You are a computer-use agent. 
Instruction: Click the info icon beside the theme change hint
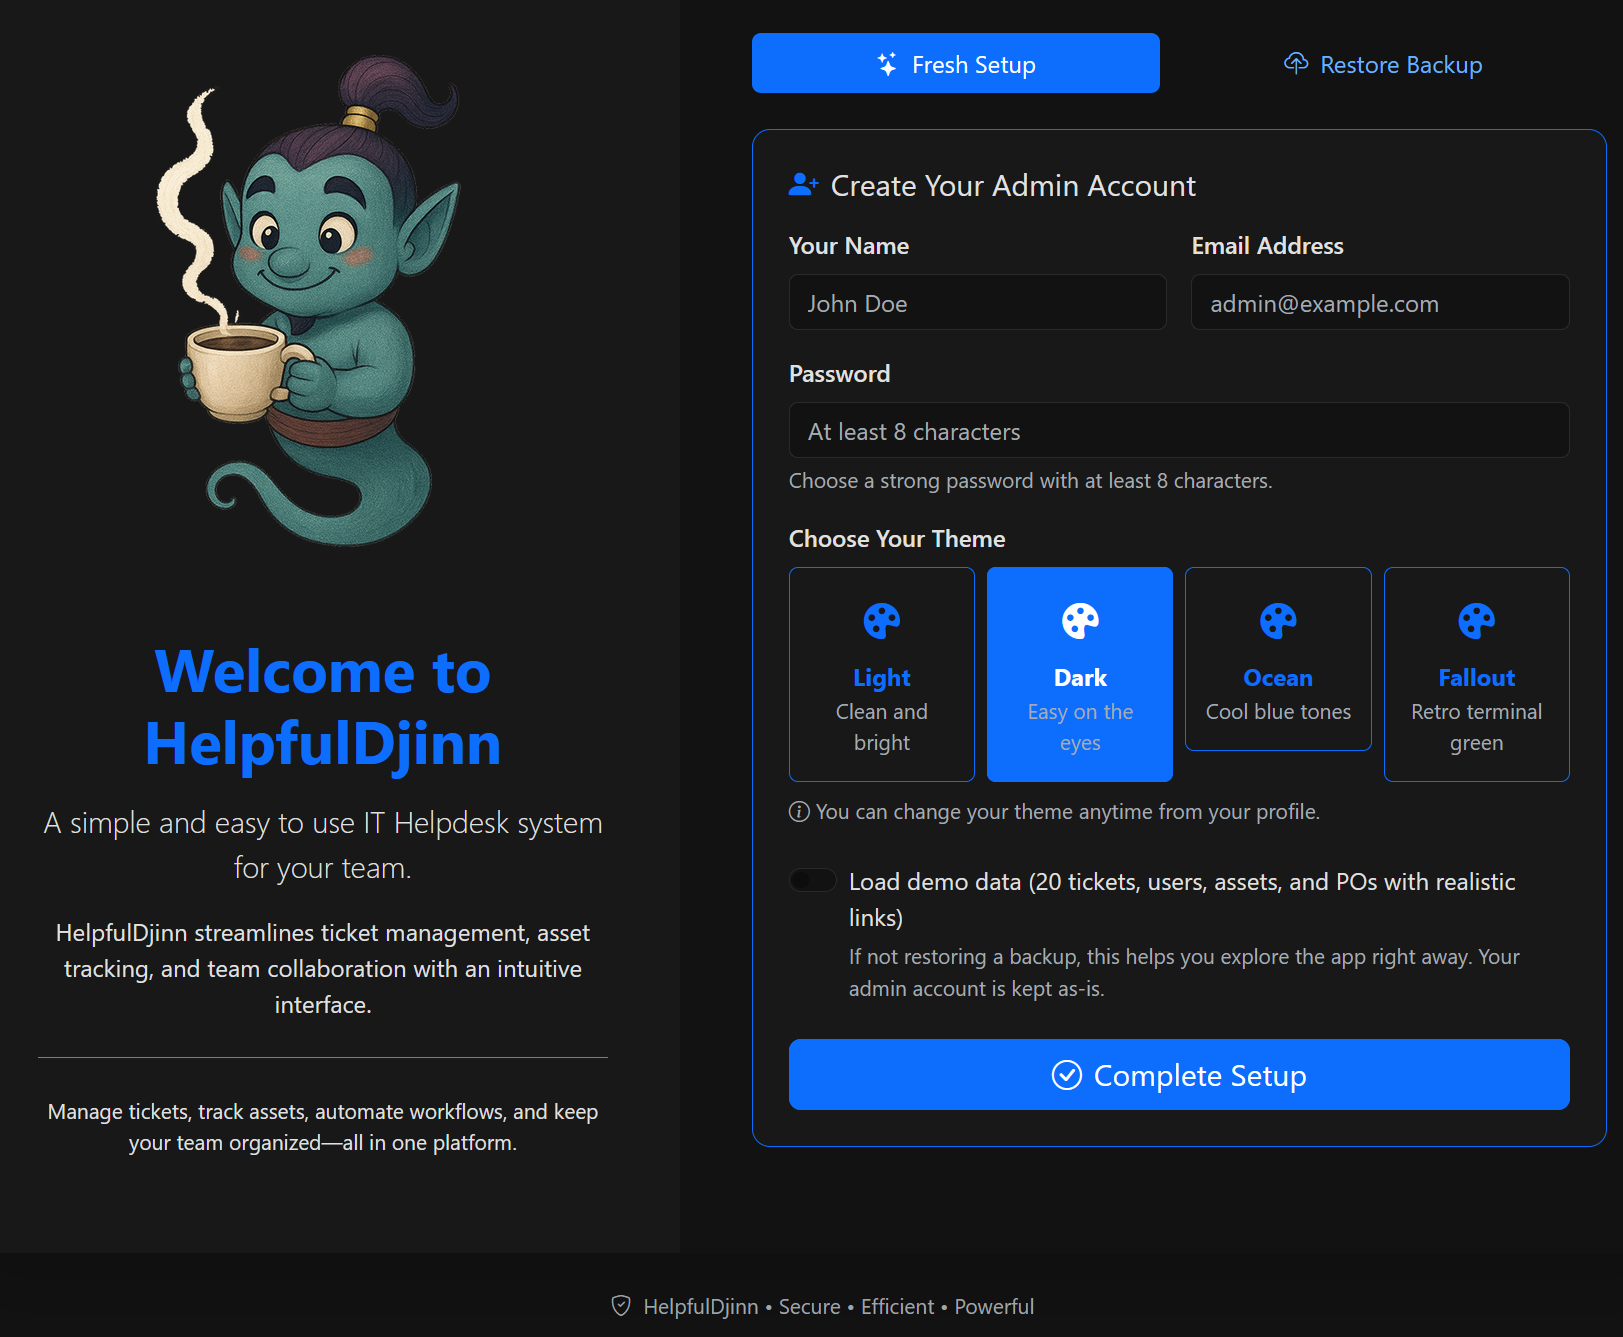coord(799,812)
